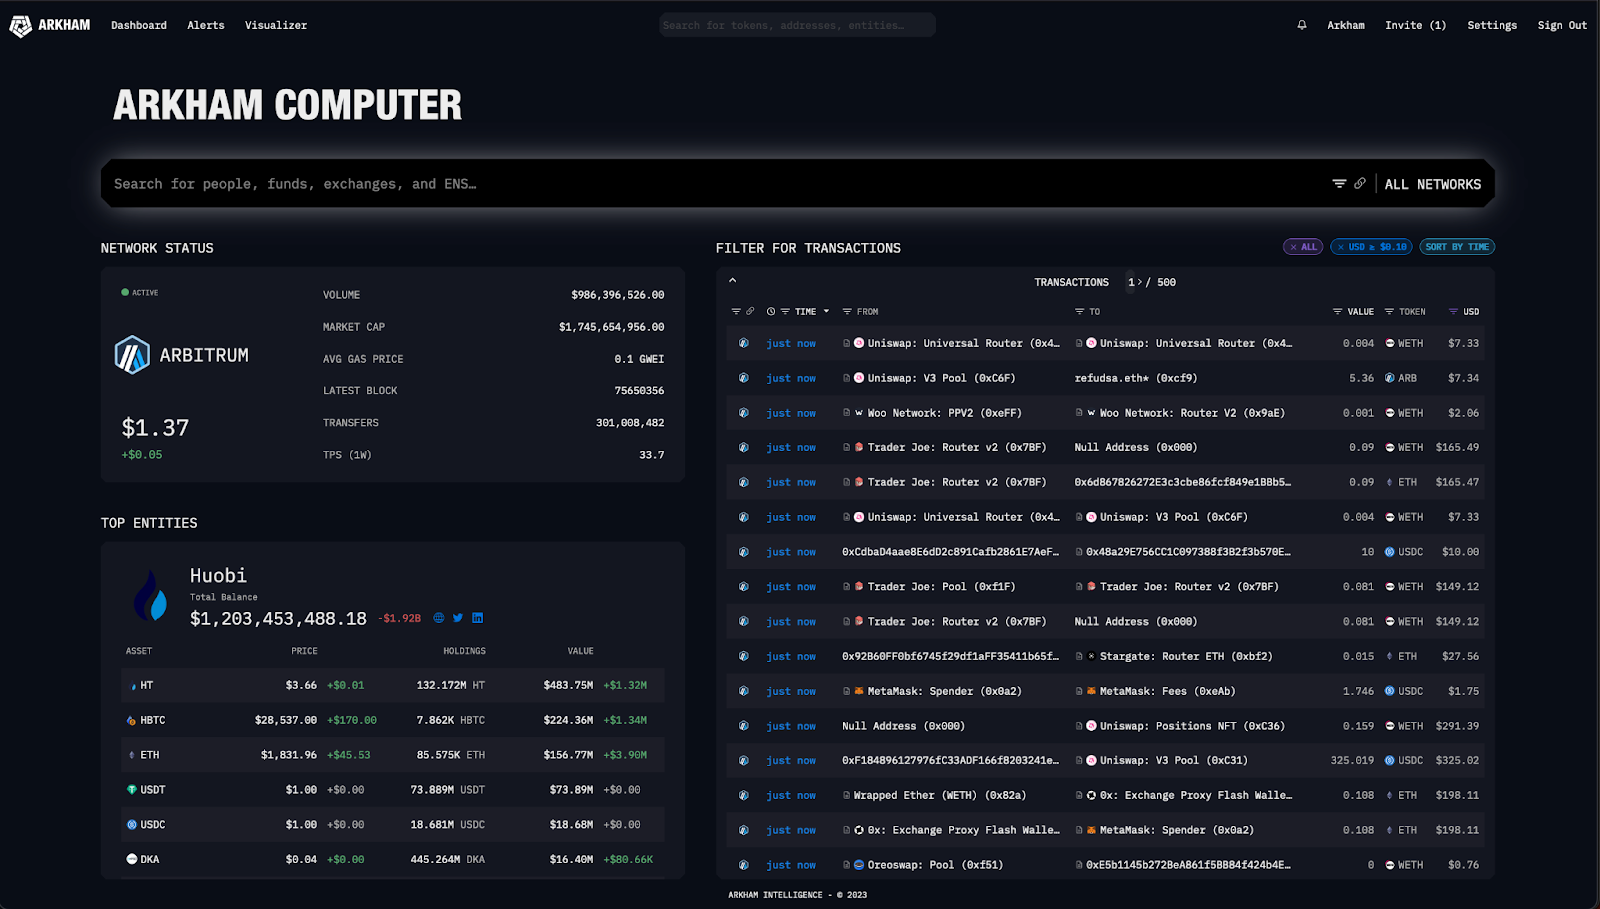Screen dimensions: 1600x909
Task: Open Settings in the top navigation
Action: (x=1492, y=25)
